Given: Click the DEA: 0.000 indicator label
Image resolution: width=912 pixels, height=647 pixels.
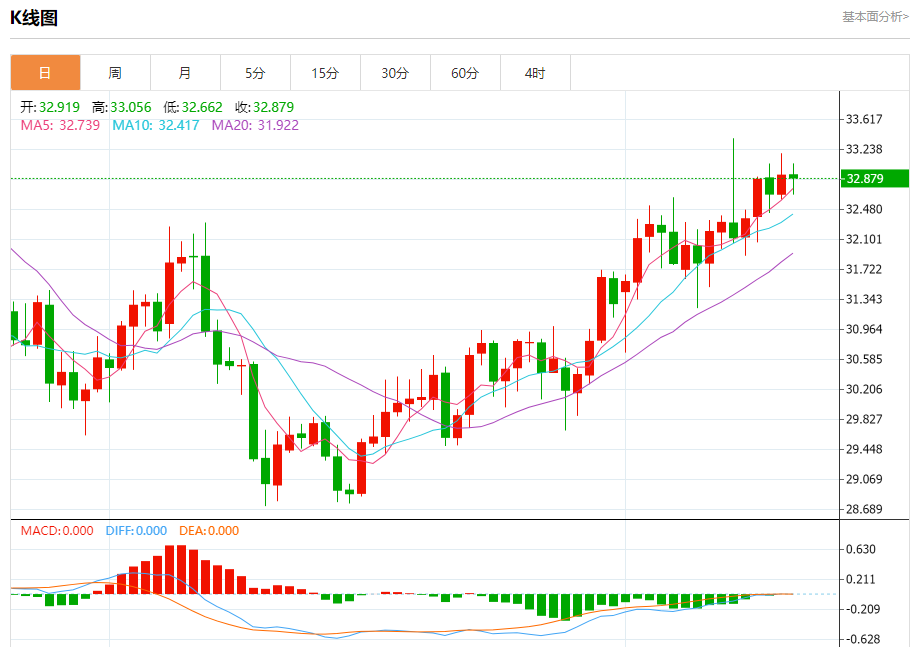Looking at the screenshot, I should coord(209,531).
